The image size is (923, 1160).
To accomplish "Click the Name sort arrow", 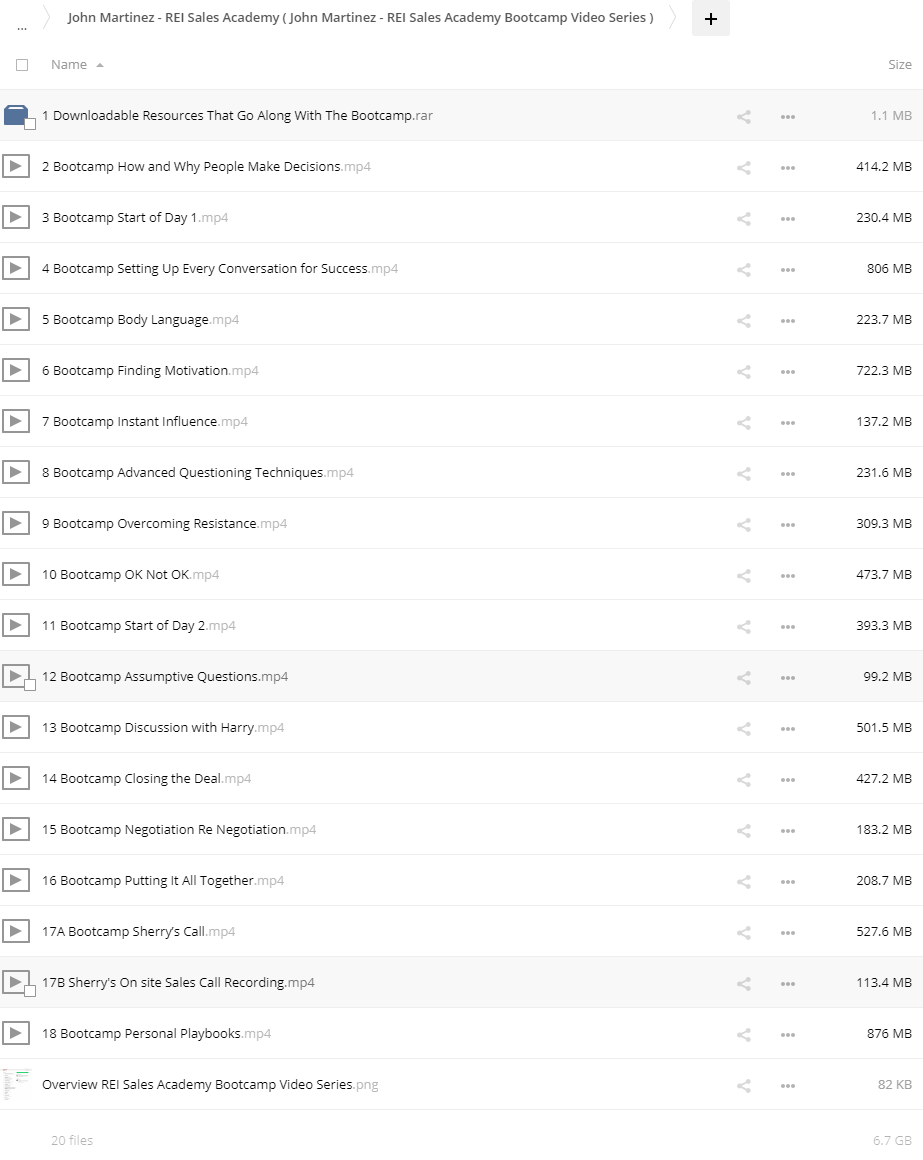I will point(100,65).
